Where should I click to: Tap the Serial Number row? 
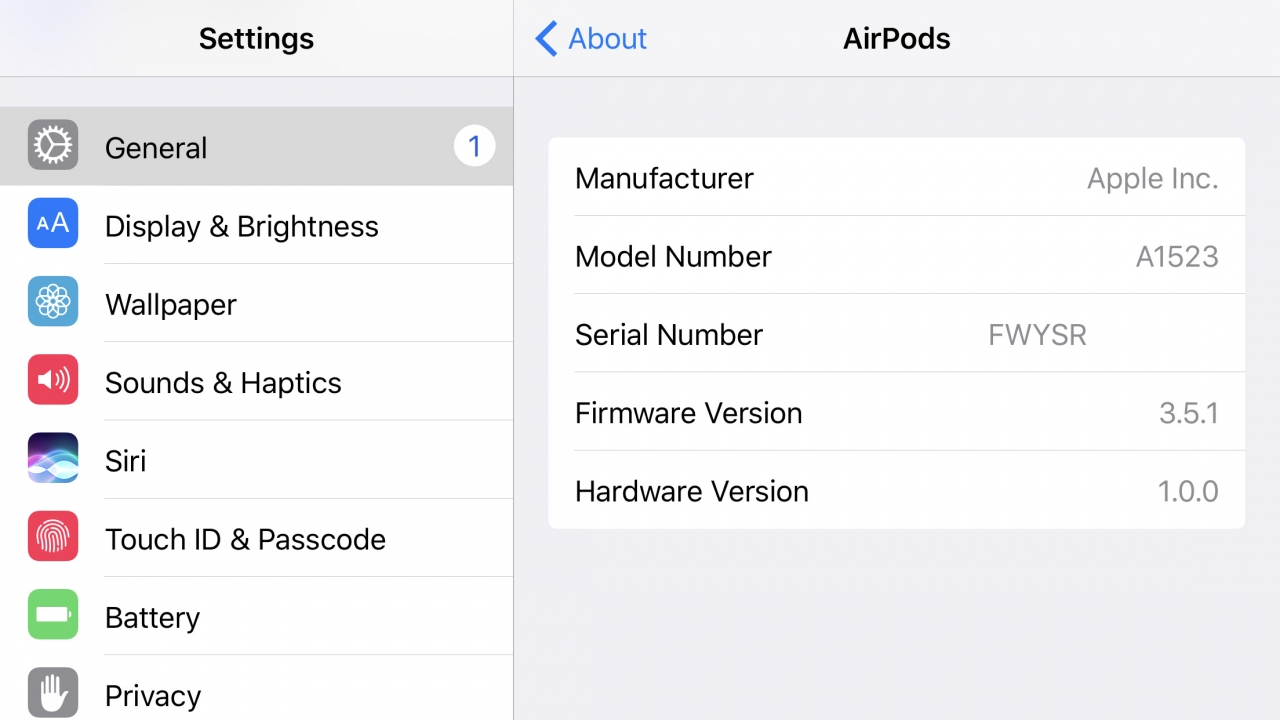pos(896,334)
